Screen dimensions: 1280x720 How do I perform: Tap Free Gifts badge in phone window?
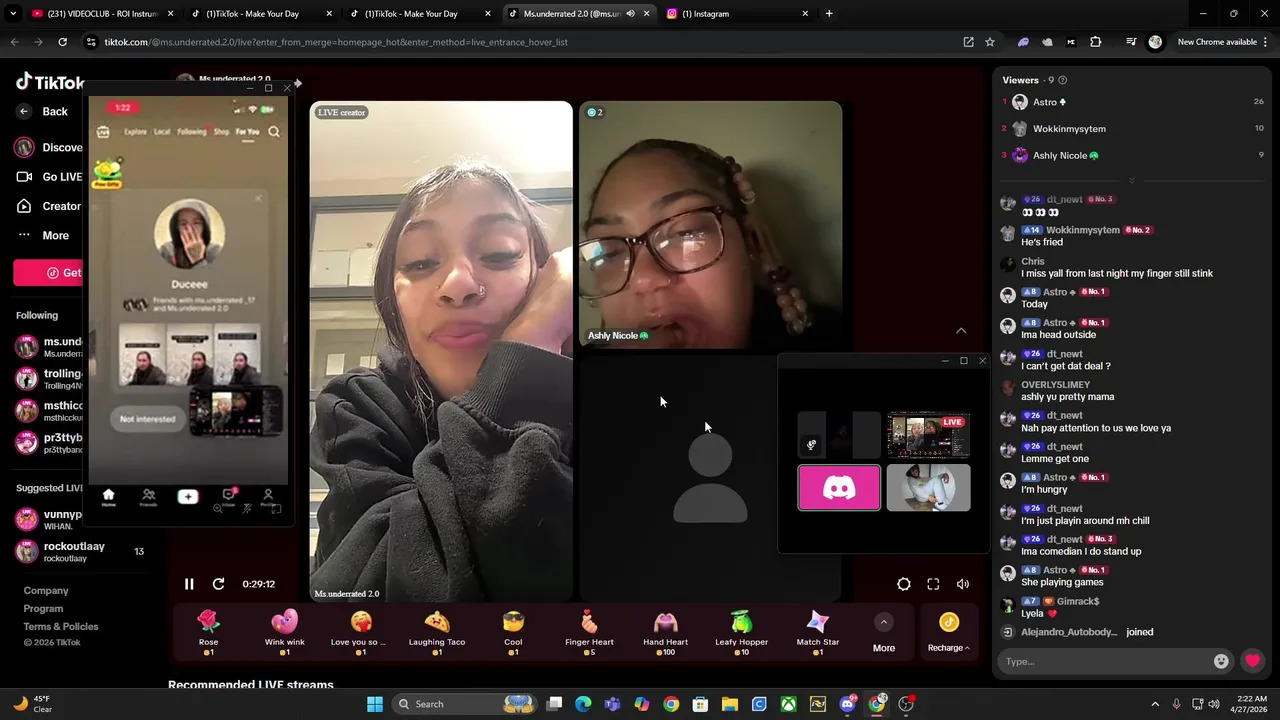tap(107, 174)
